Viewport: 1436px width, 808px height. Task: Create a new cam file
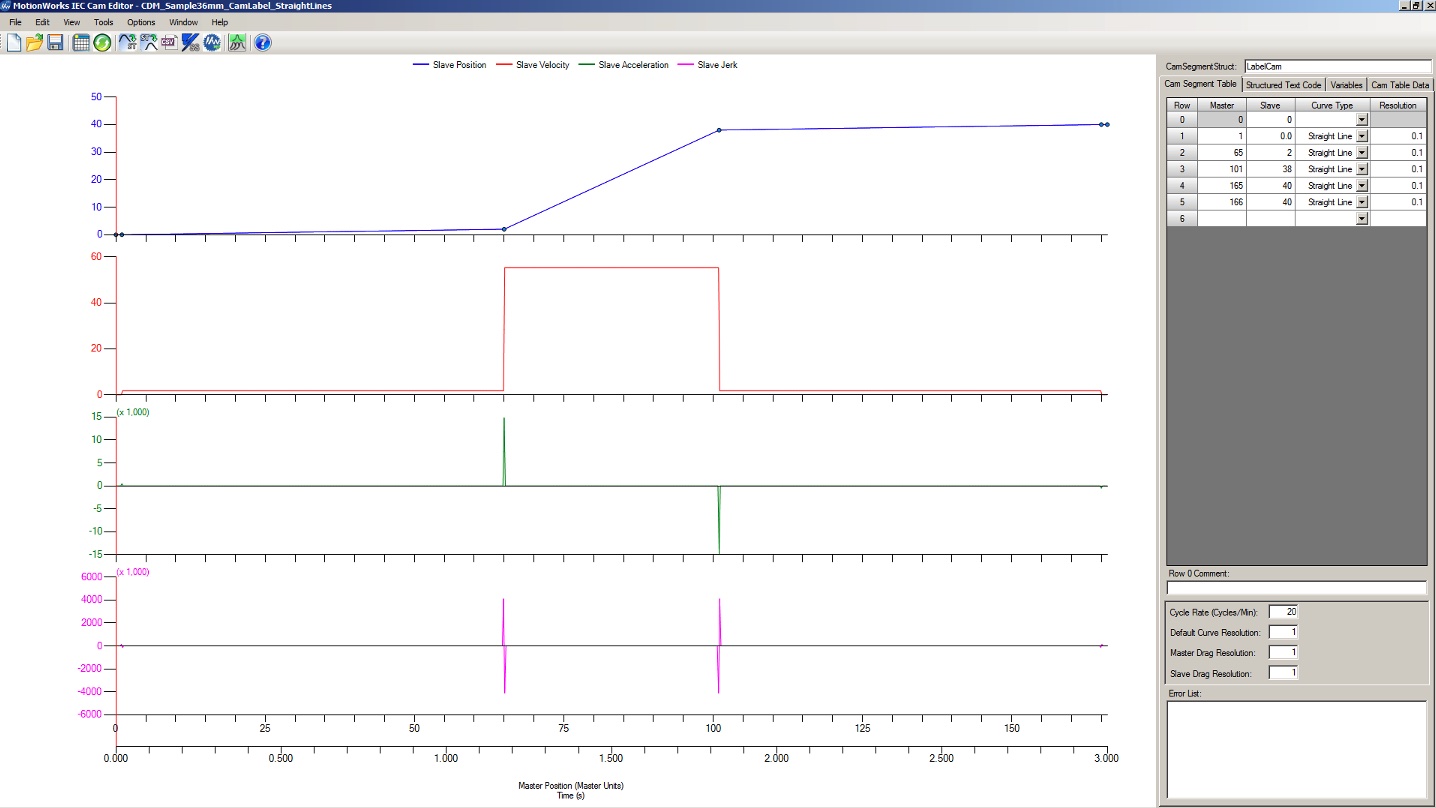[14, 42]
